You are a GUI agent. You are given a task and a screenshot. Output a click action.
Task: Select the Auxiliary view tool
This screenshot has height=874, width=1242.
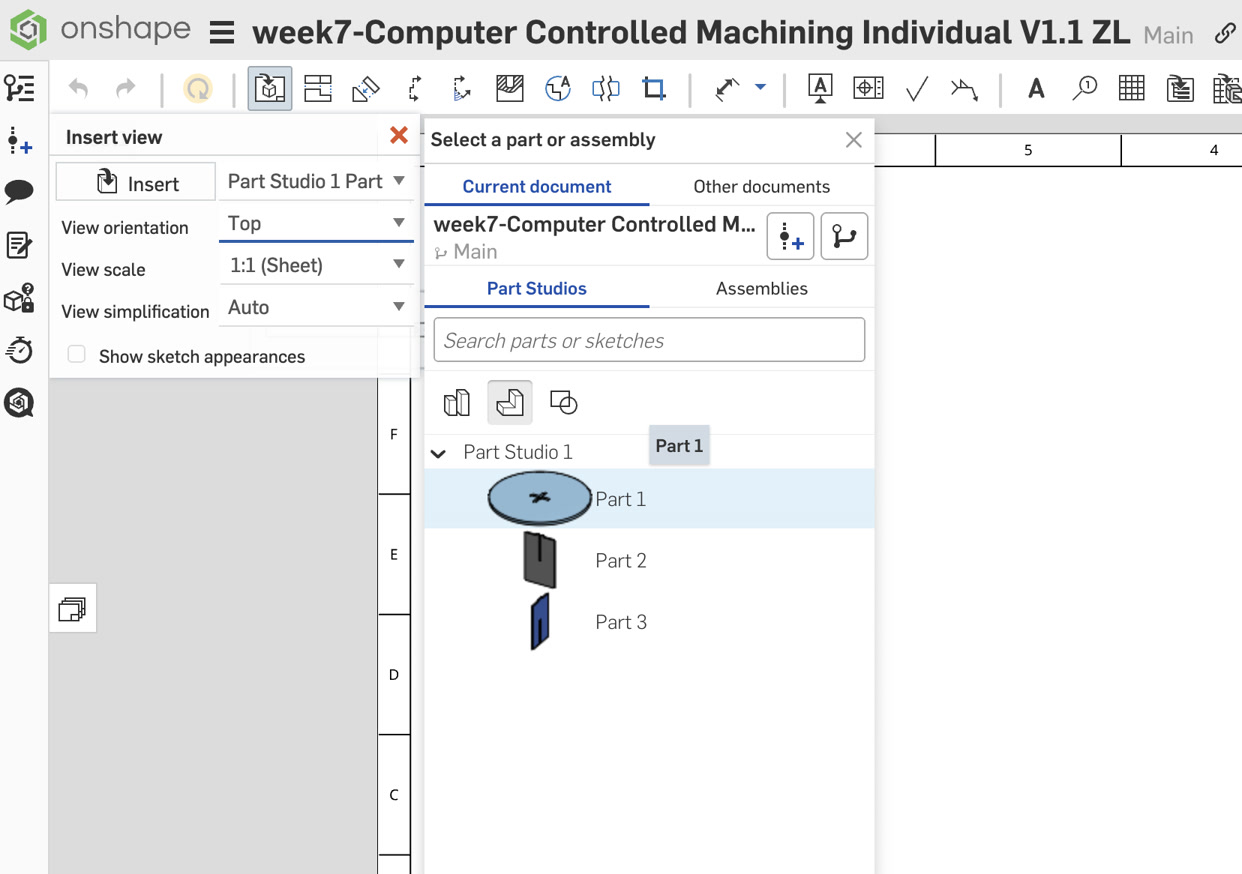[366, 88]
